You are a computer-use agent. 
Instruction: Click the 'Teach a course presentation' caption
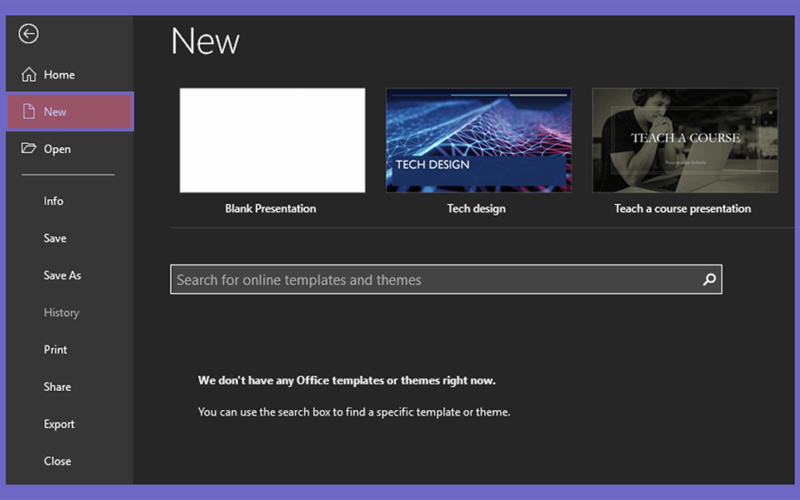(683, 209)
